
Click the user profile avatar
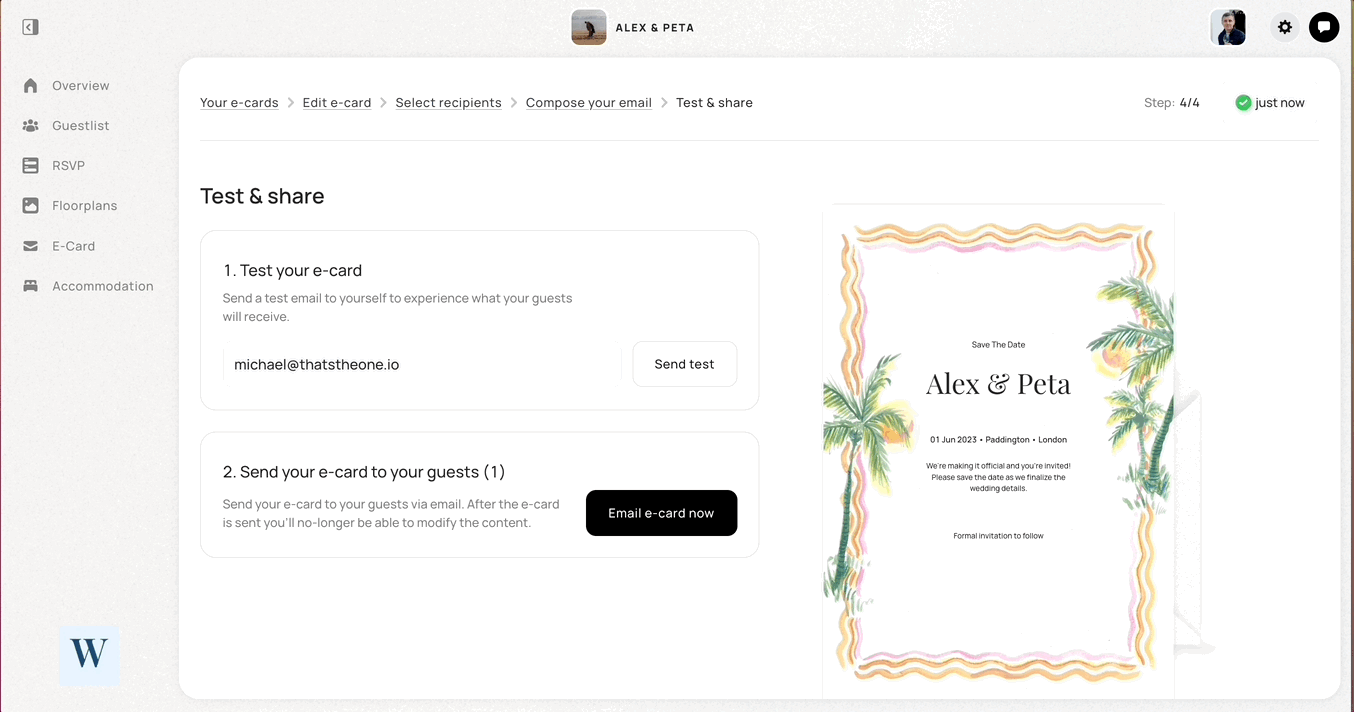1228,27
